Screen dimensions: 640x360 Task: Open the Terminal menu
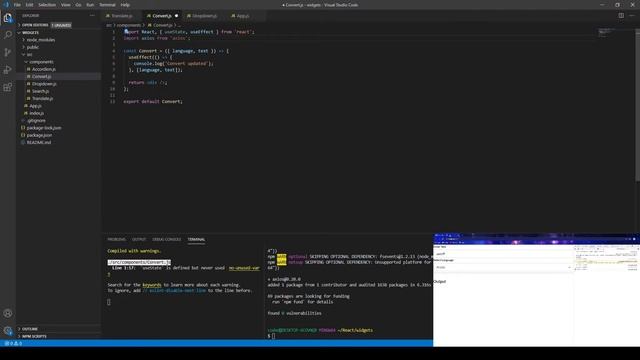click(x=107, y=5)
